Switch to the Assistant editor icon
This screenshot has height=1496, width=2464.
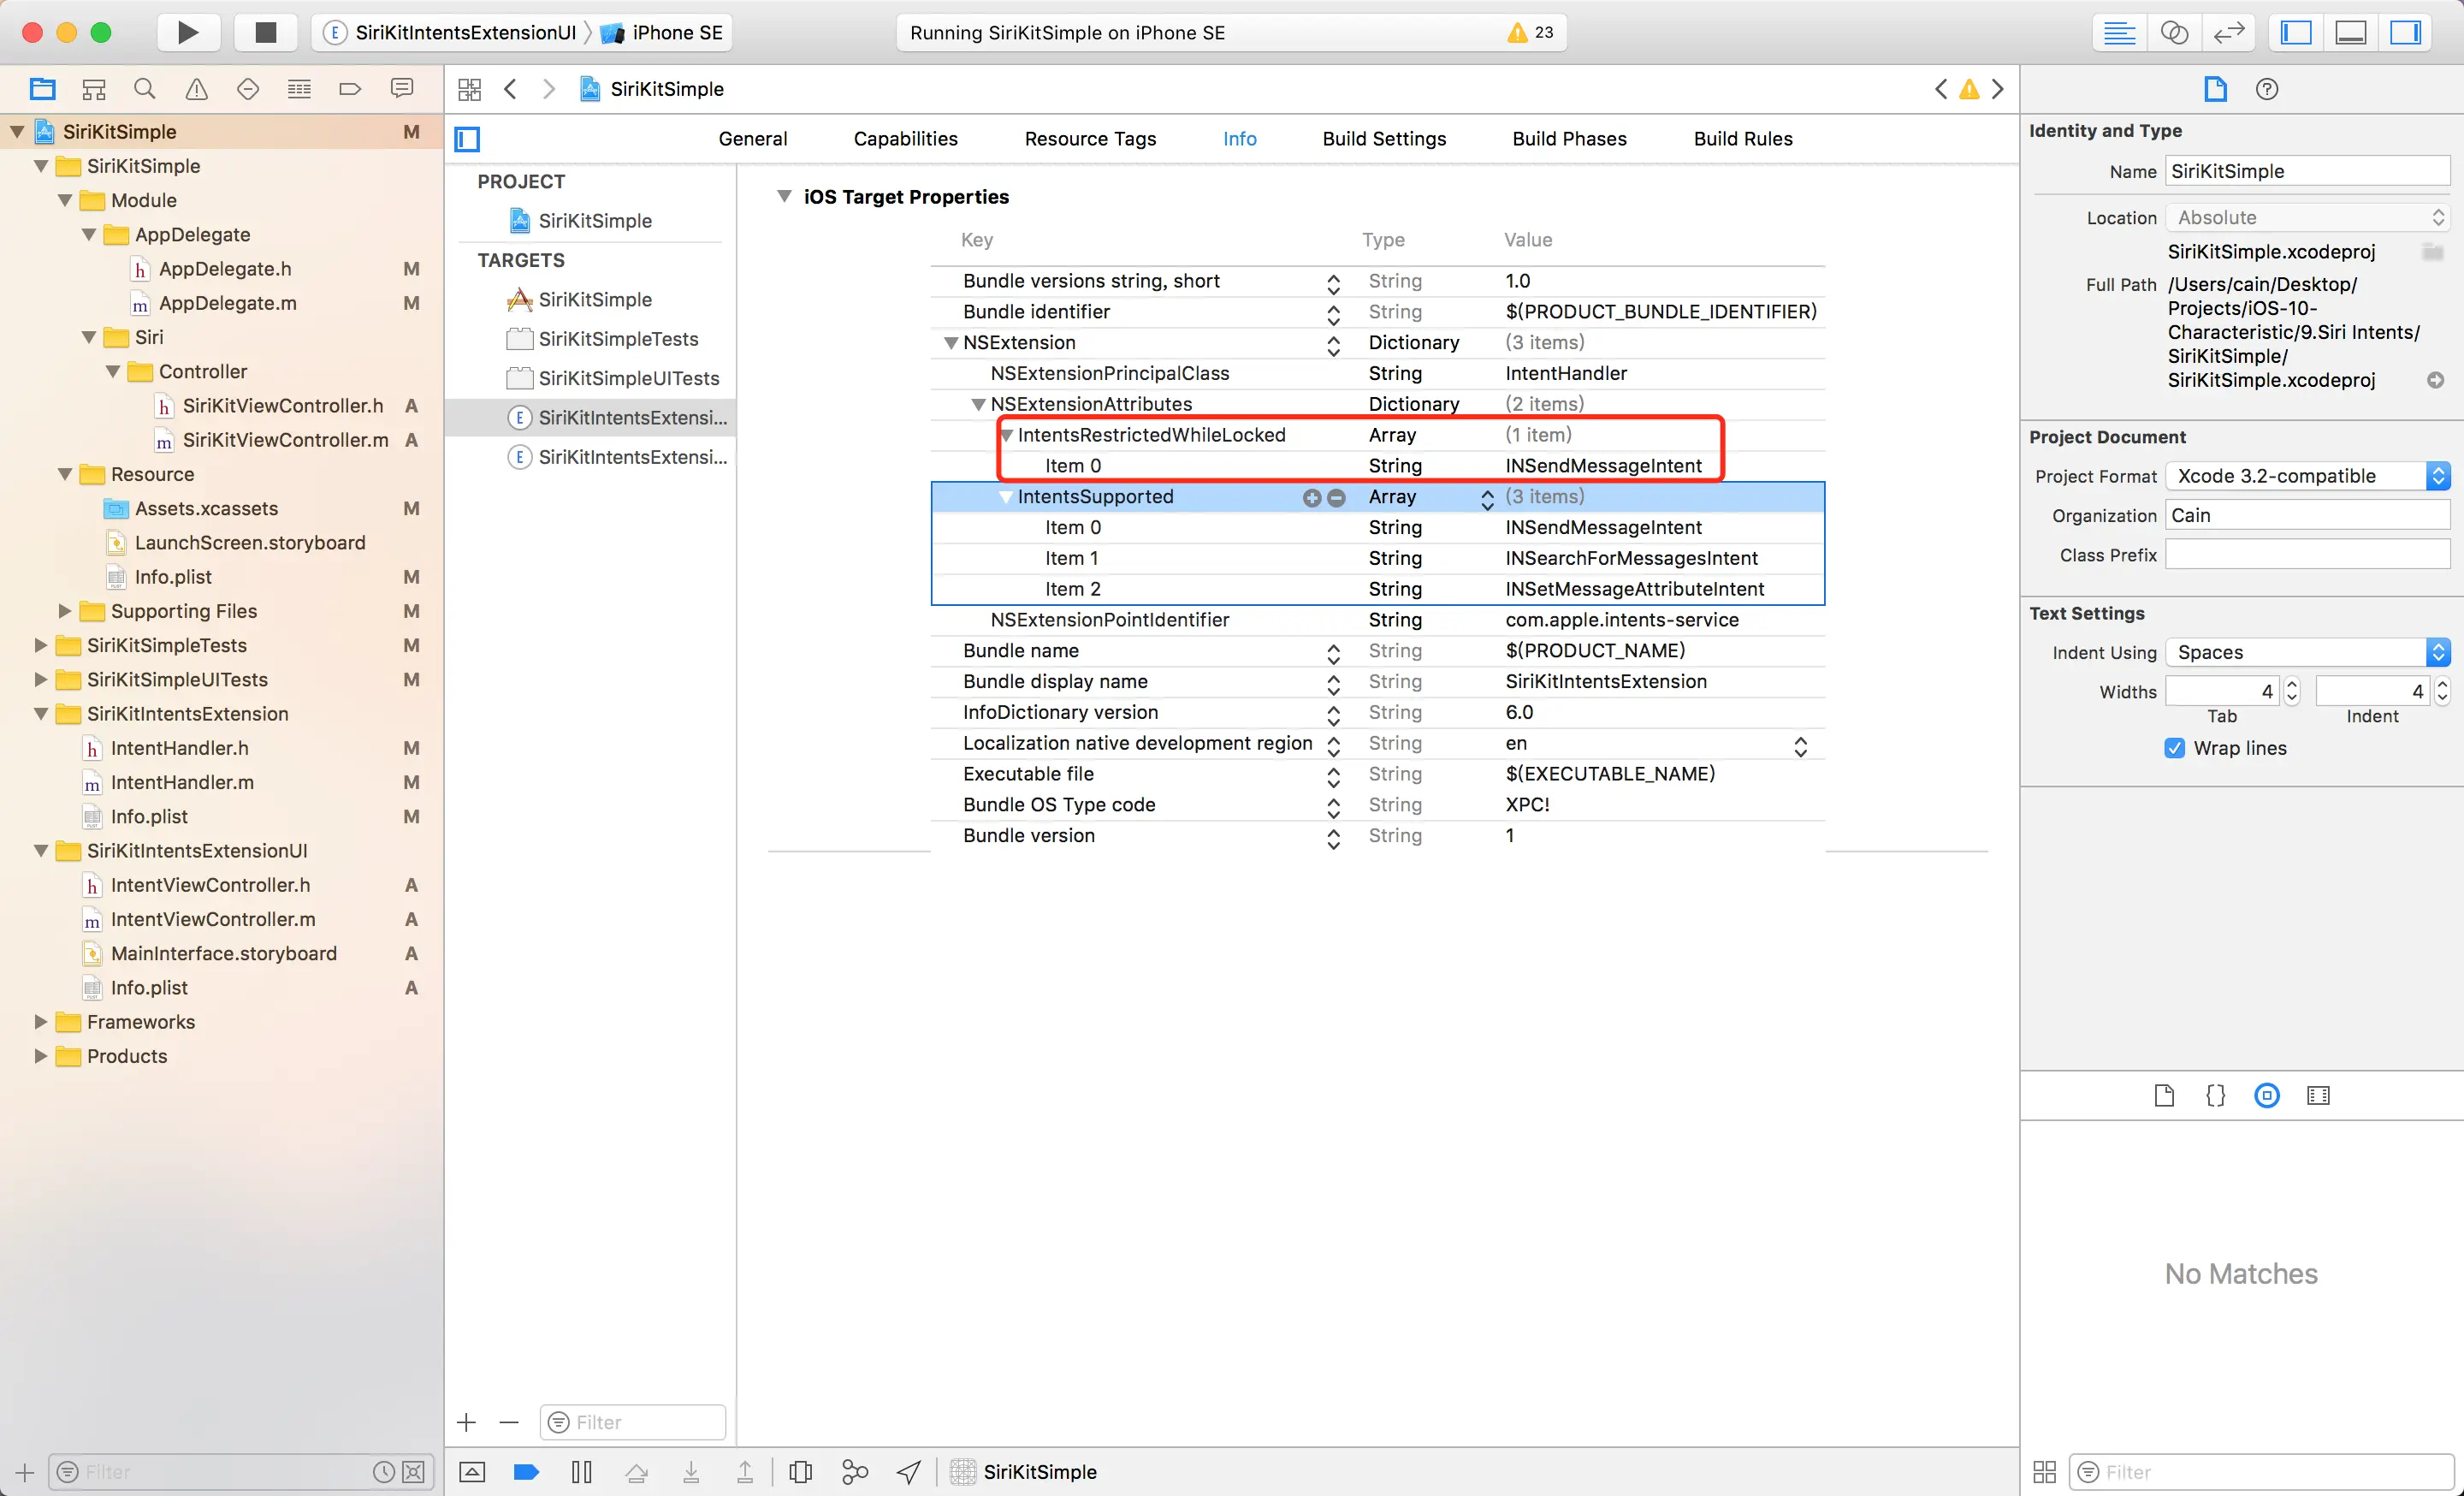[2174, 32]
